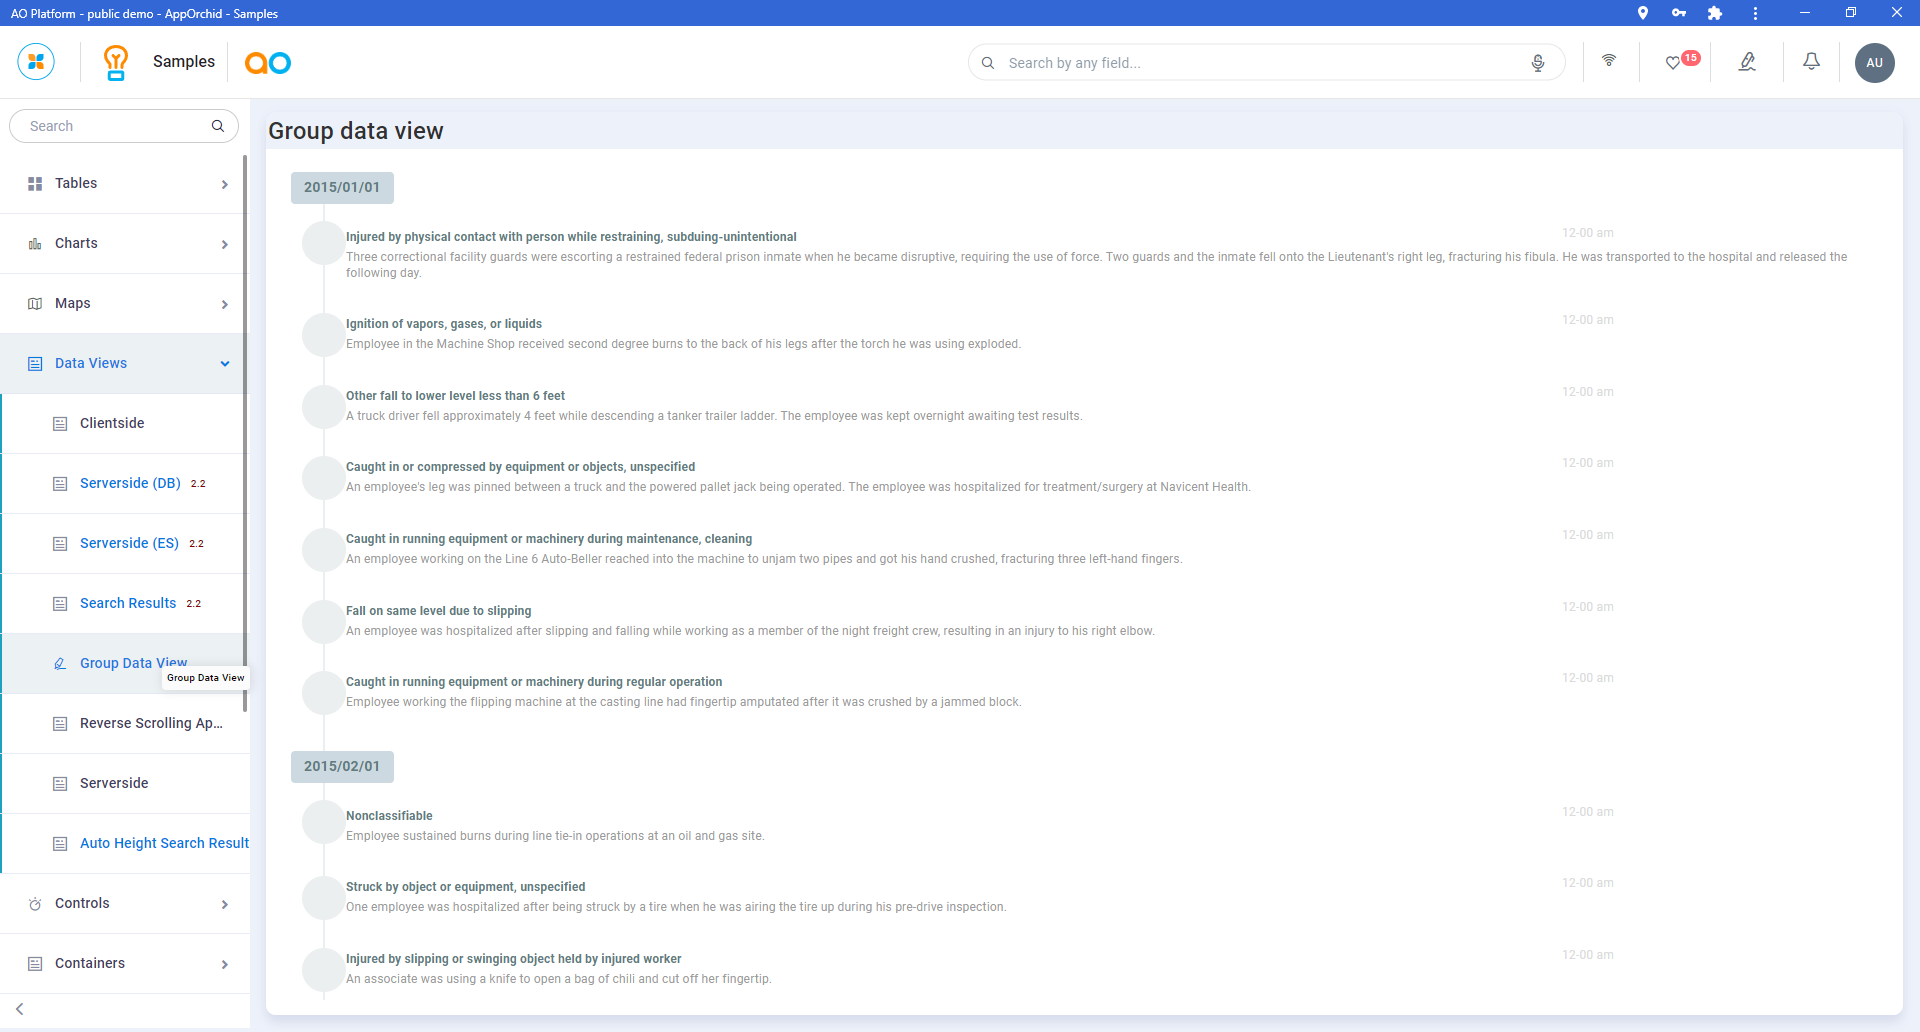Open the Clientside data view
This screenshot has height=1032, width=1920.
(x=112, y=424)
